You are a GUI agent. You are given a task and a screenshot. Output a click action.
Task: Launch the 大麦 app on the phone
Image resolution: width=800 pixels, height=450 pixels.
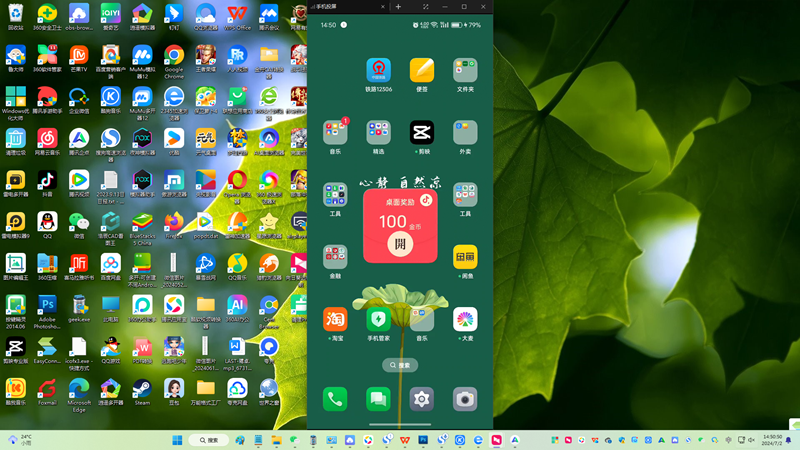pyautogui.click(x=465, y=319)
